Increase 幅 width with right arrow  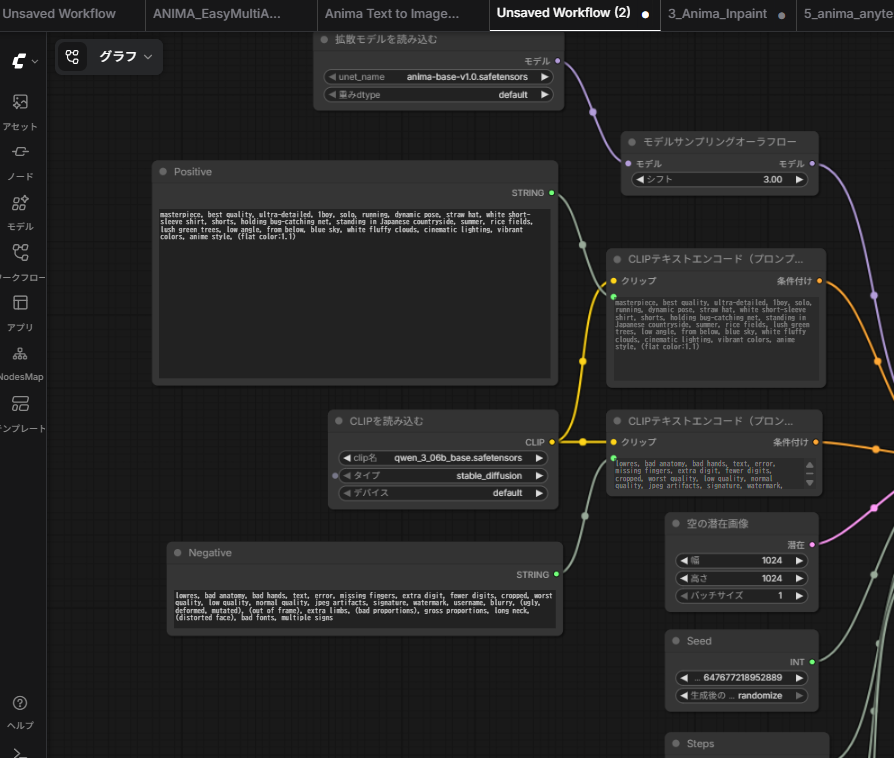pos(799,561)
